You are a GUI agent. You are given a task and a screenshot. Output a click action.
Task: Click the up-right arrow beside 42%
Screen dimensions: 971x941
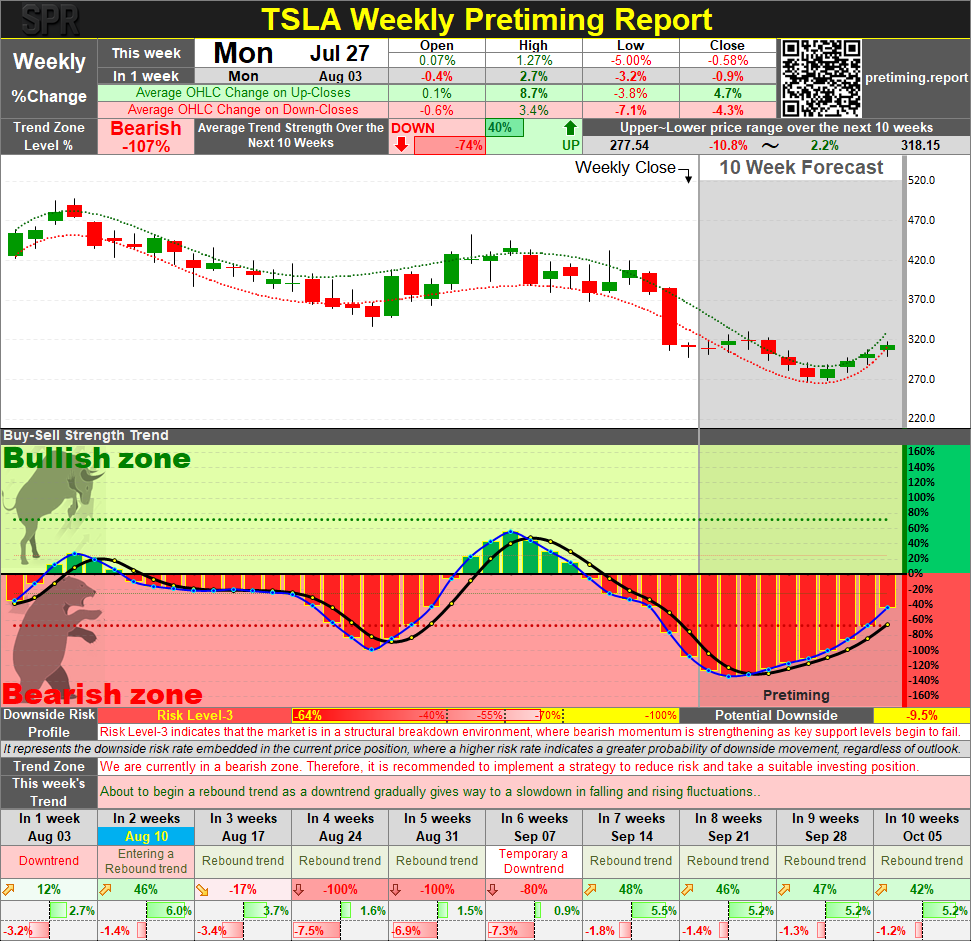click(881, 890)
